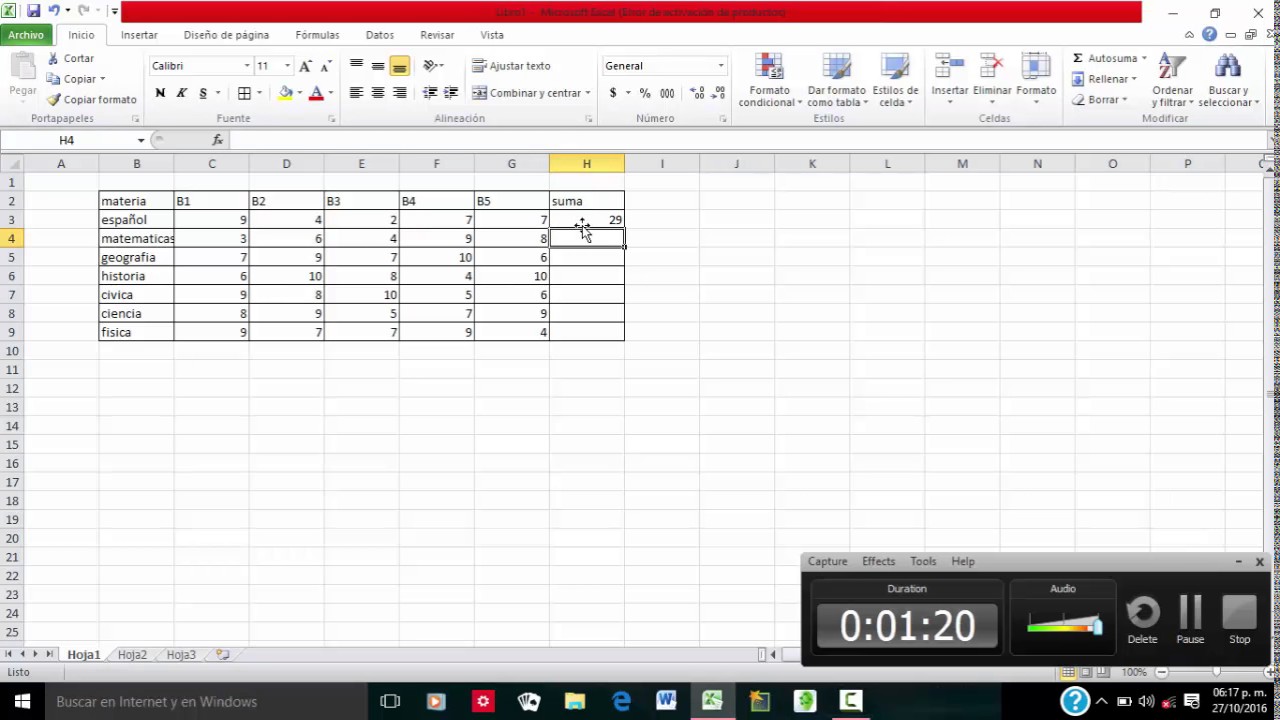The width and height of the screenshot is (1280, 720).
Task: Align text to middle
Action: click(378, 66)
